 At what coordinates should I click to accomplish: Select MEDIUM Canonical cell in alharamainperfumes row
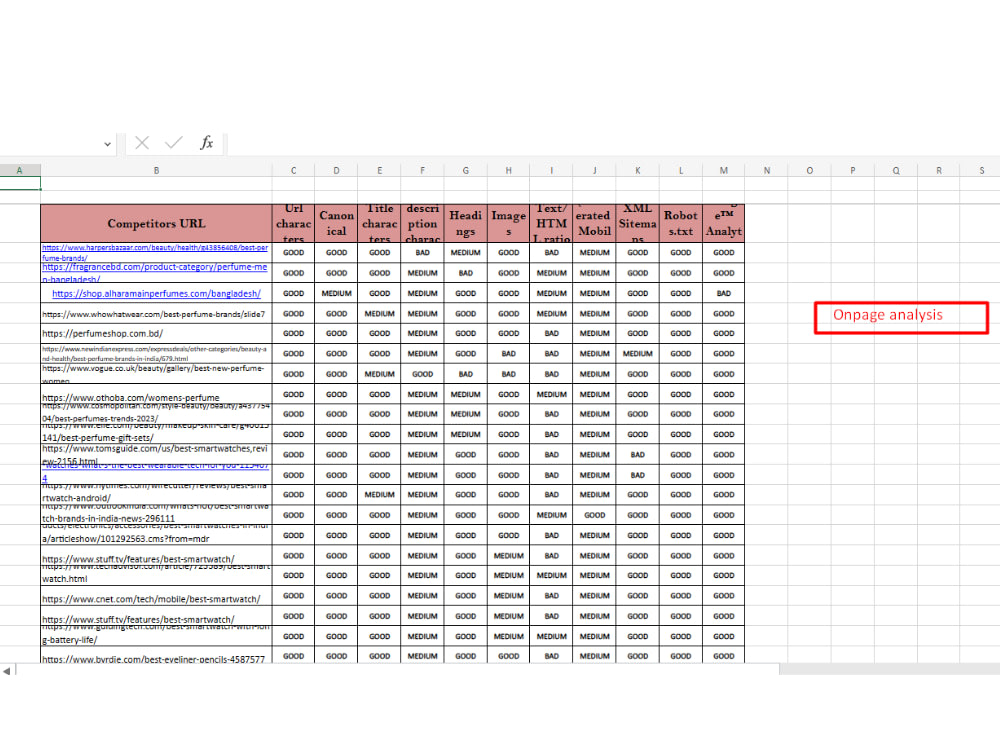pyautogui.click(x=336, y=293)
